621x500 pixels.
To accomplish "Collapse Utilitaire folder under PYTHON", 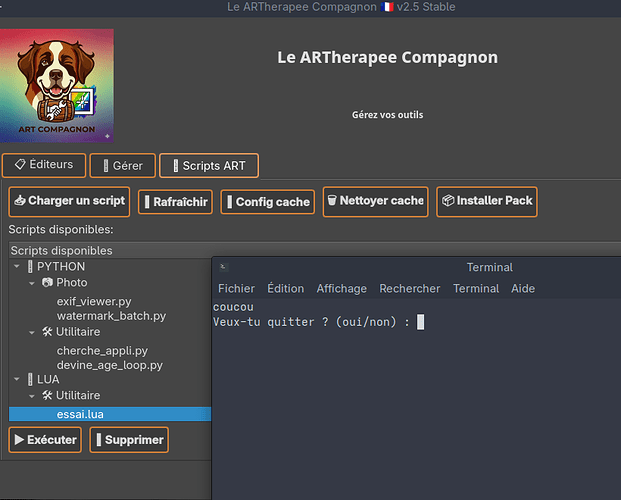I will tap(32, 332).
